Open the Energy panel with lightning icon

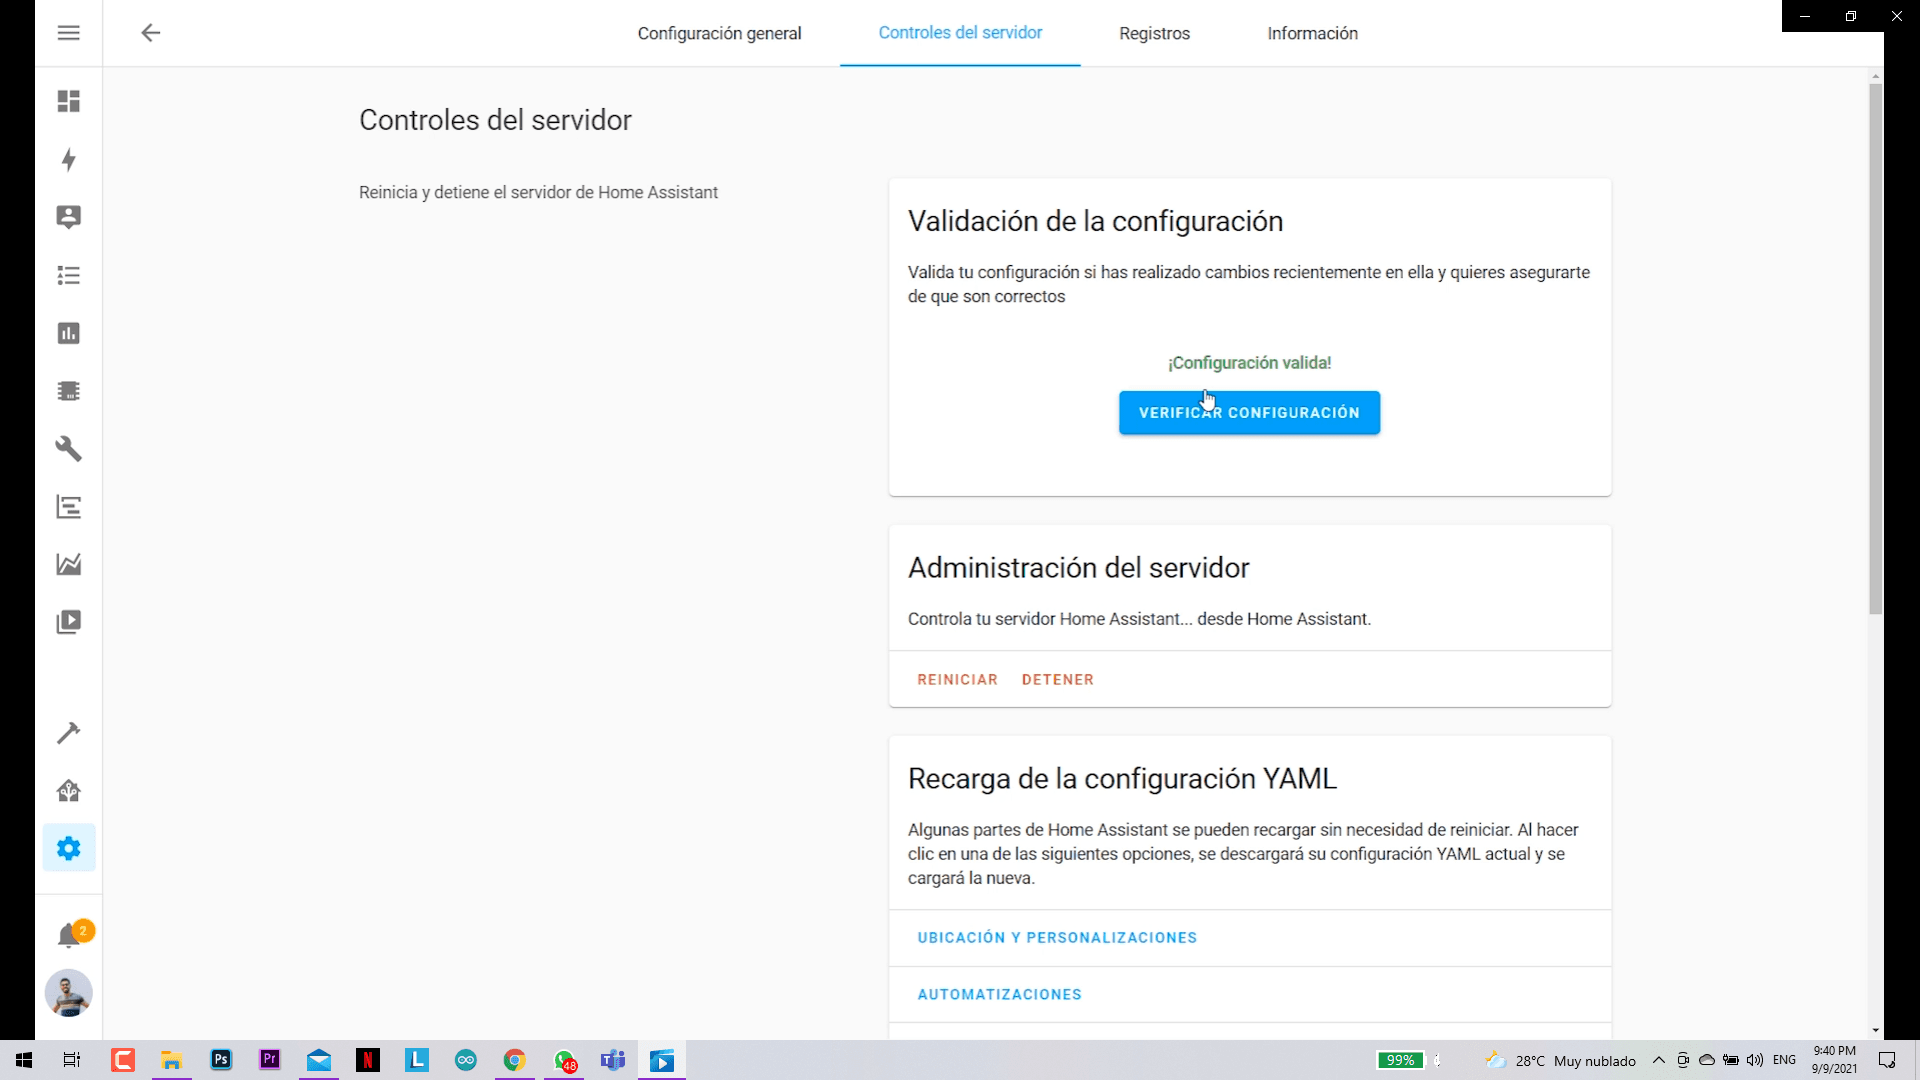click(68, 159)
